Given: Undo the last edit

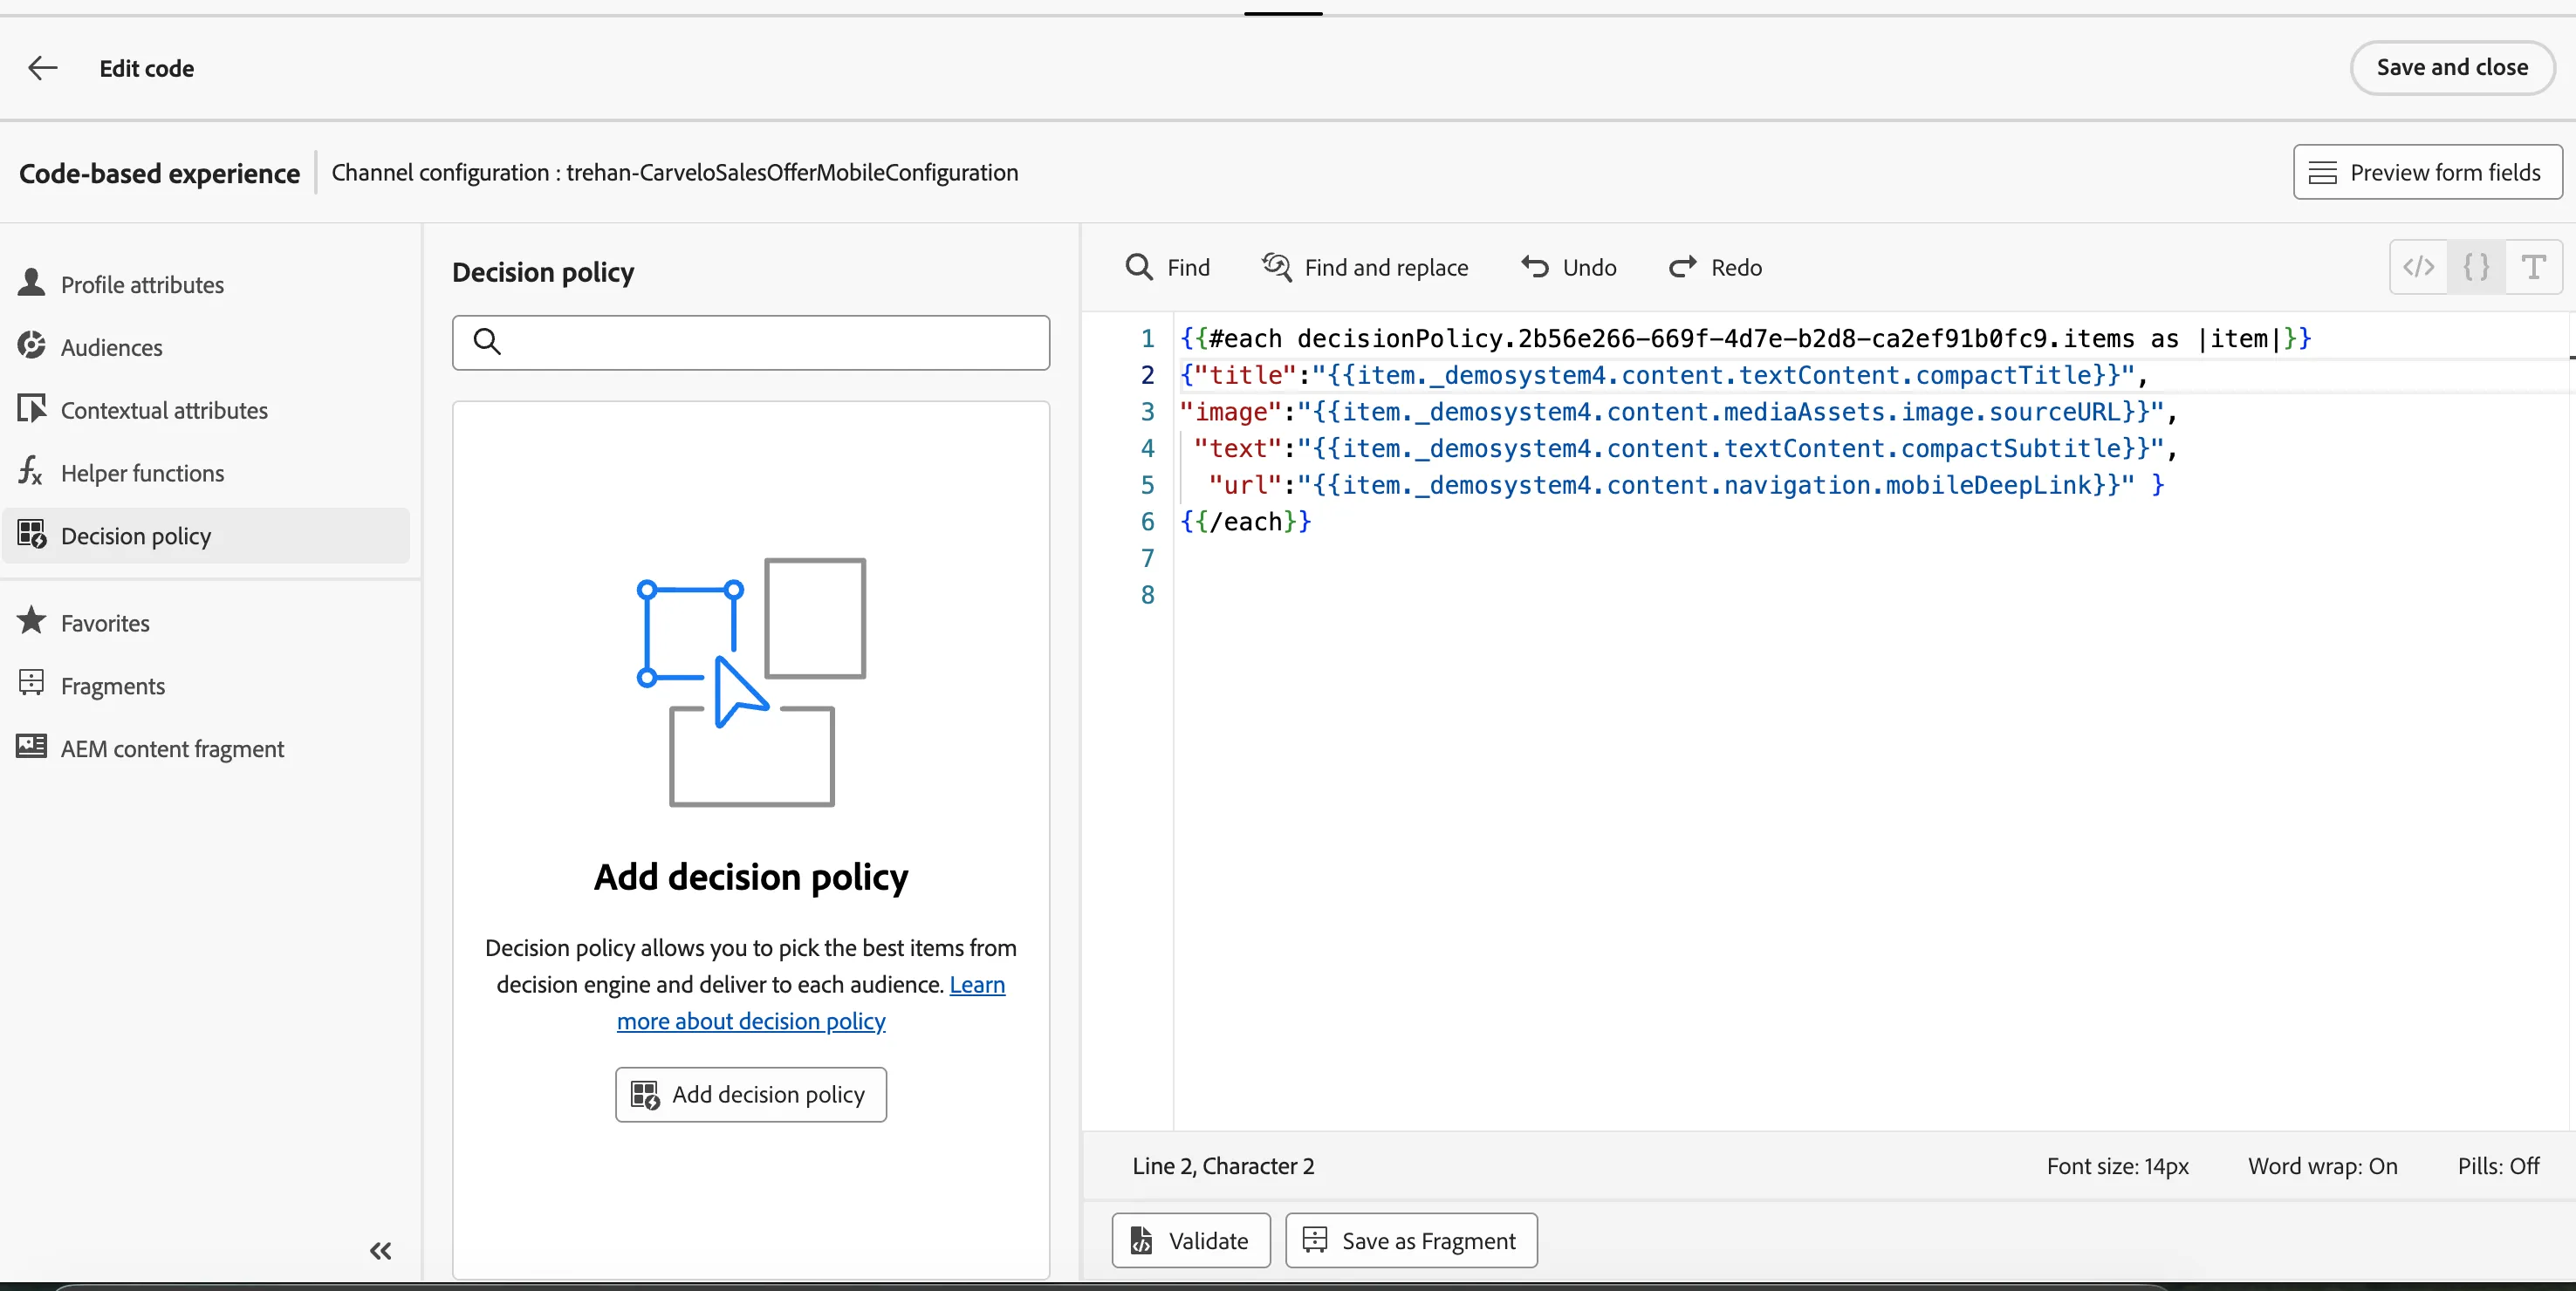Looking at the screenshot, I should (1569, 267).
